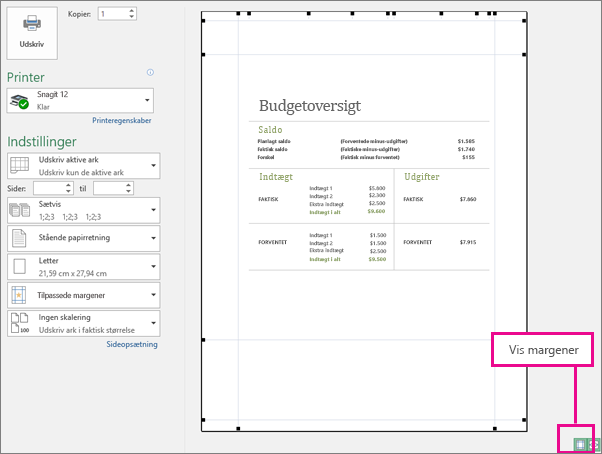Screen dimensions: 602x454
Task: Click the Letter paper icon
Action: coord(20,266)
